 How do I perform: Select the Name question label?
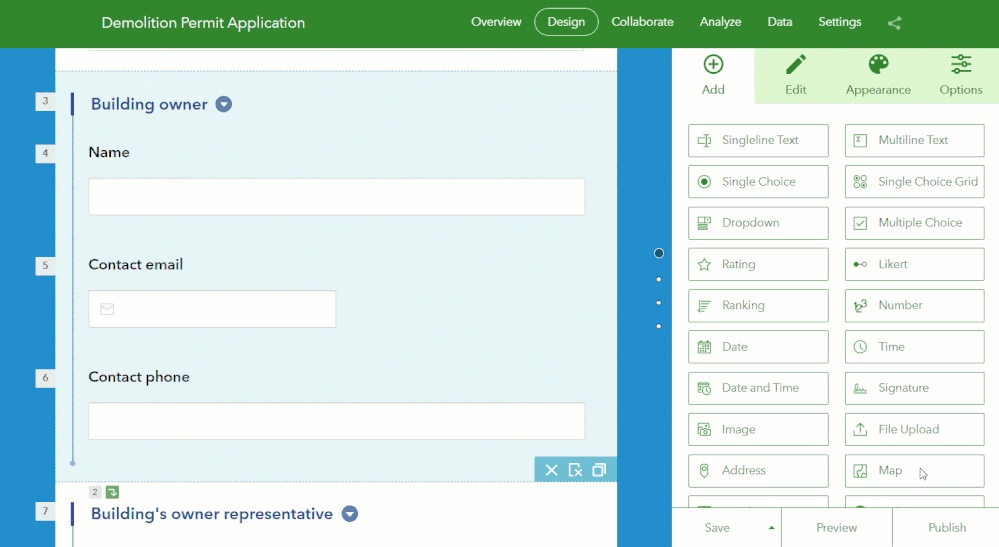[109, 152]
